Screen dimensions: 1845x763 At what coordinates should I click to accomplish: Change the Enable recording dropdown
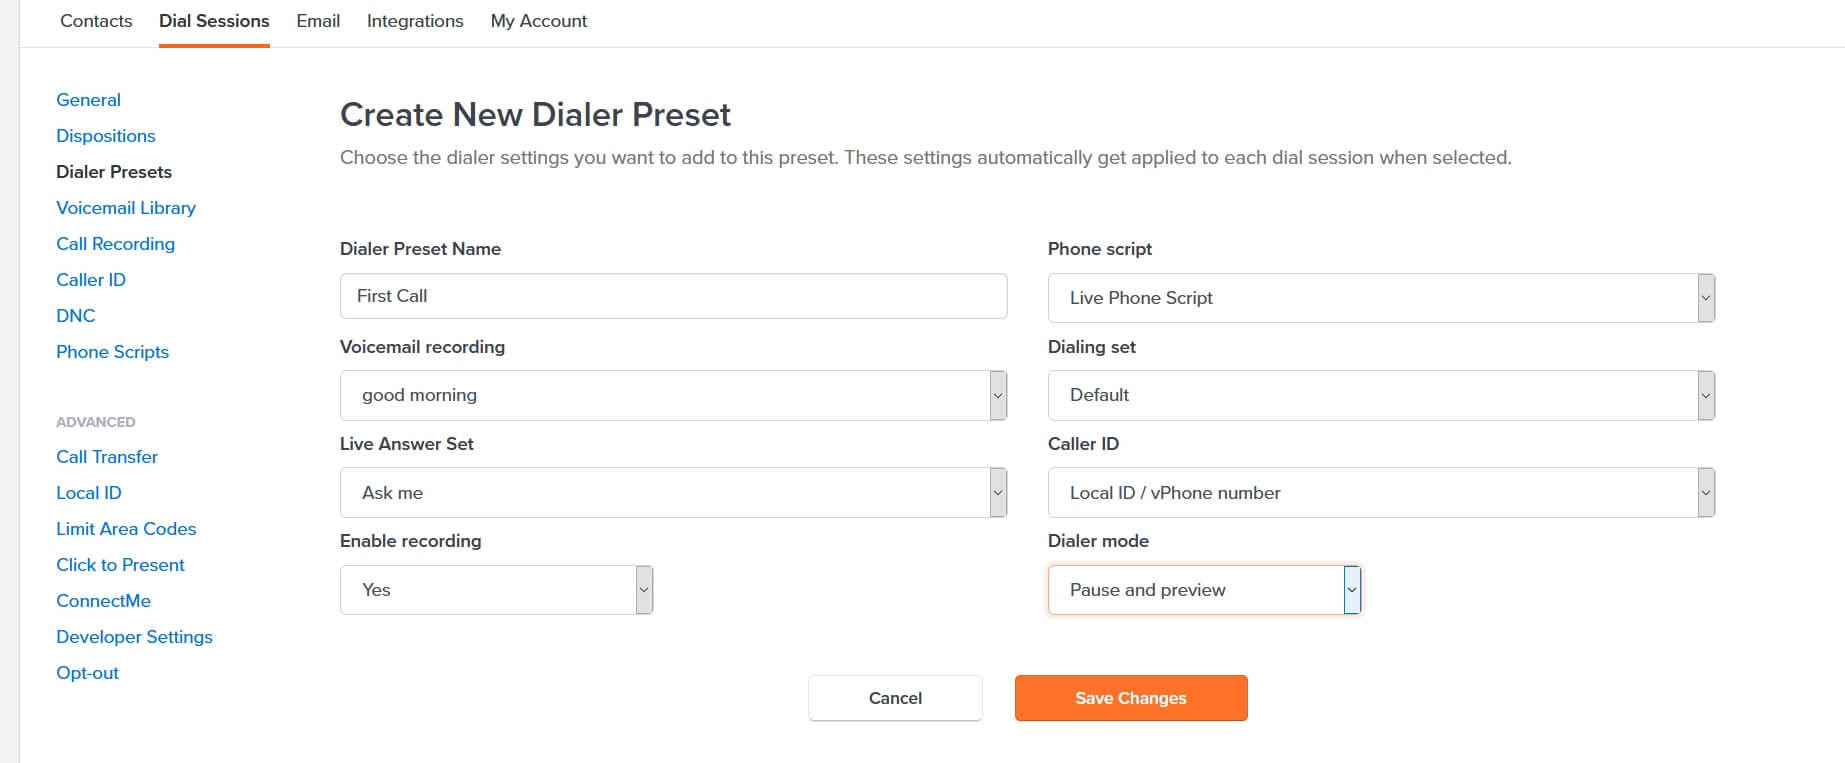click(x=496, y=590)
